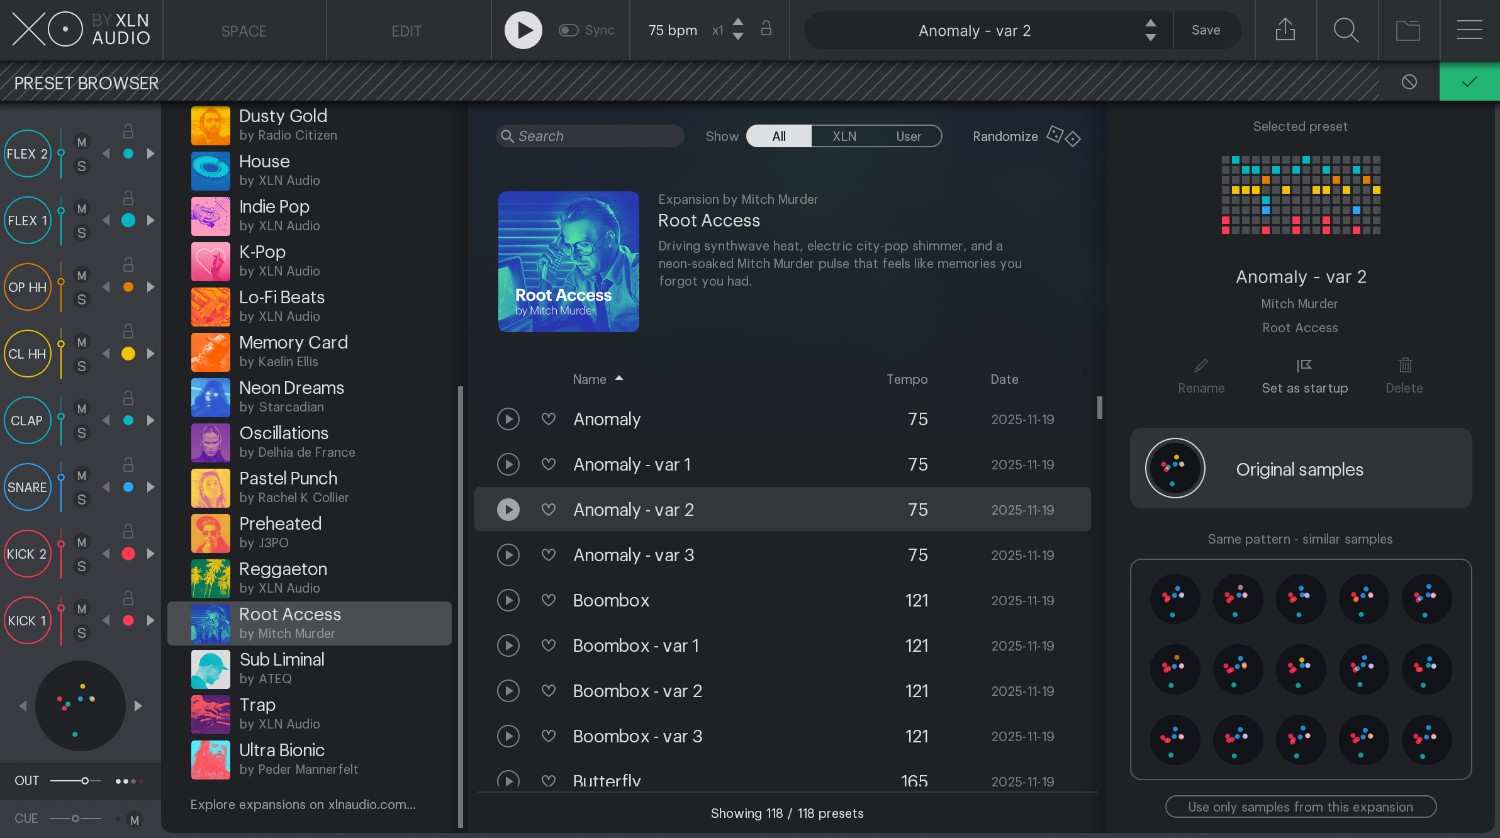This screenshot has height=838, width=1500.
Task: Confirm preset with green checkmark
Action: pyautogui.click(x=1469, y=82)
